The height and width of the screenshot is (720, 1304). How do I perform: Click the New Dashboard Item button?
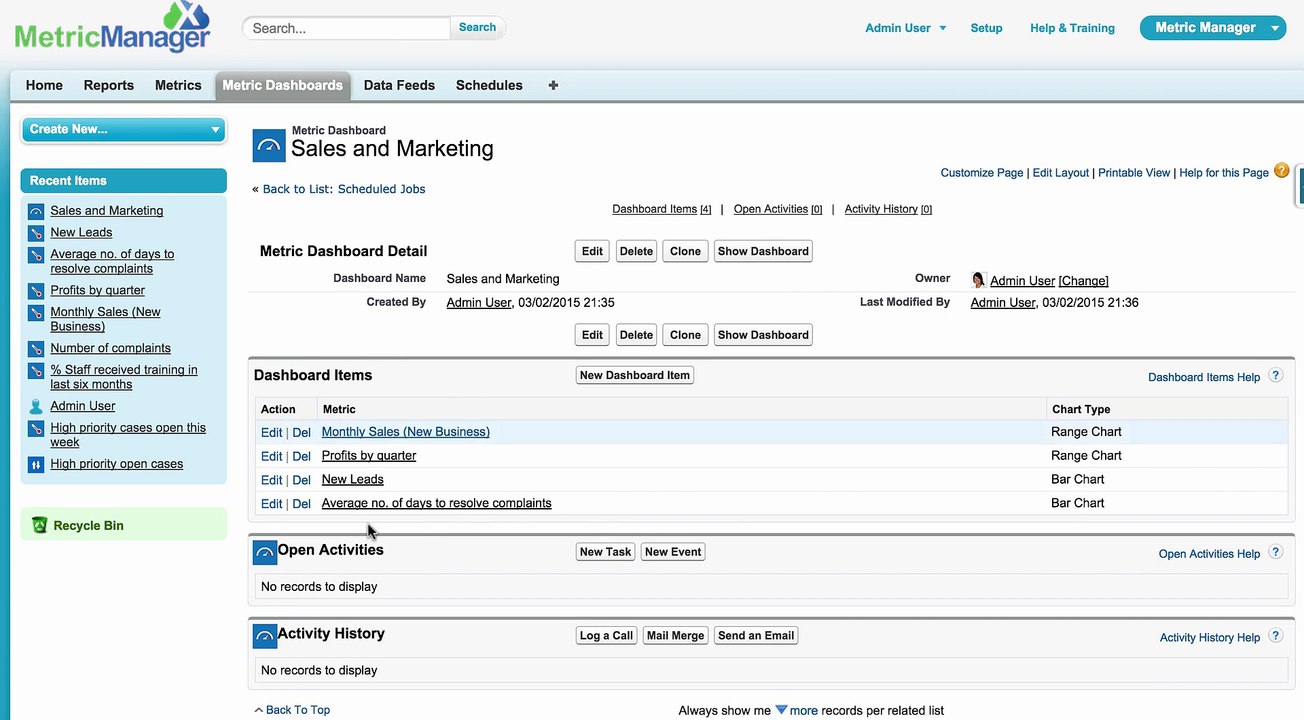[635, 375]
